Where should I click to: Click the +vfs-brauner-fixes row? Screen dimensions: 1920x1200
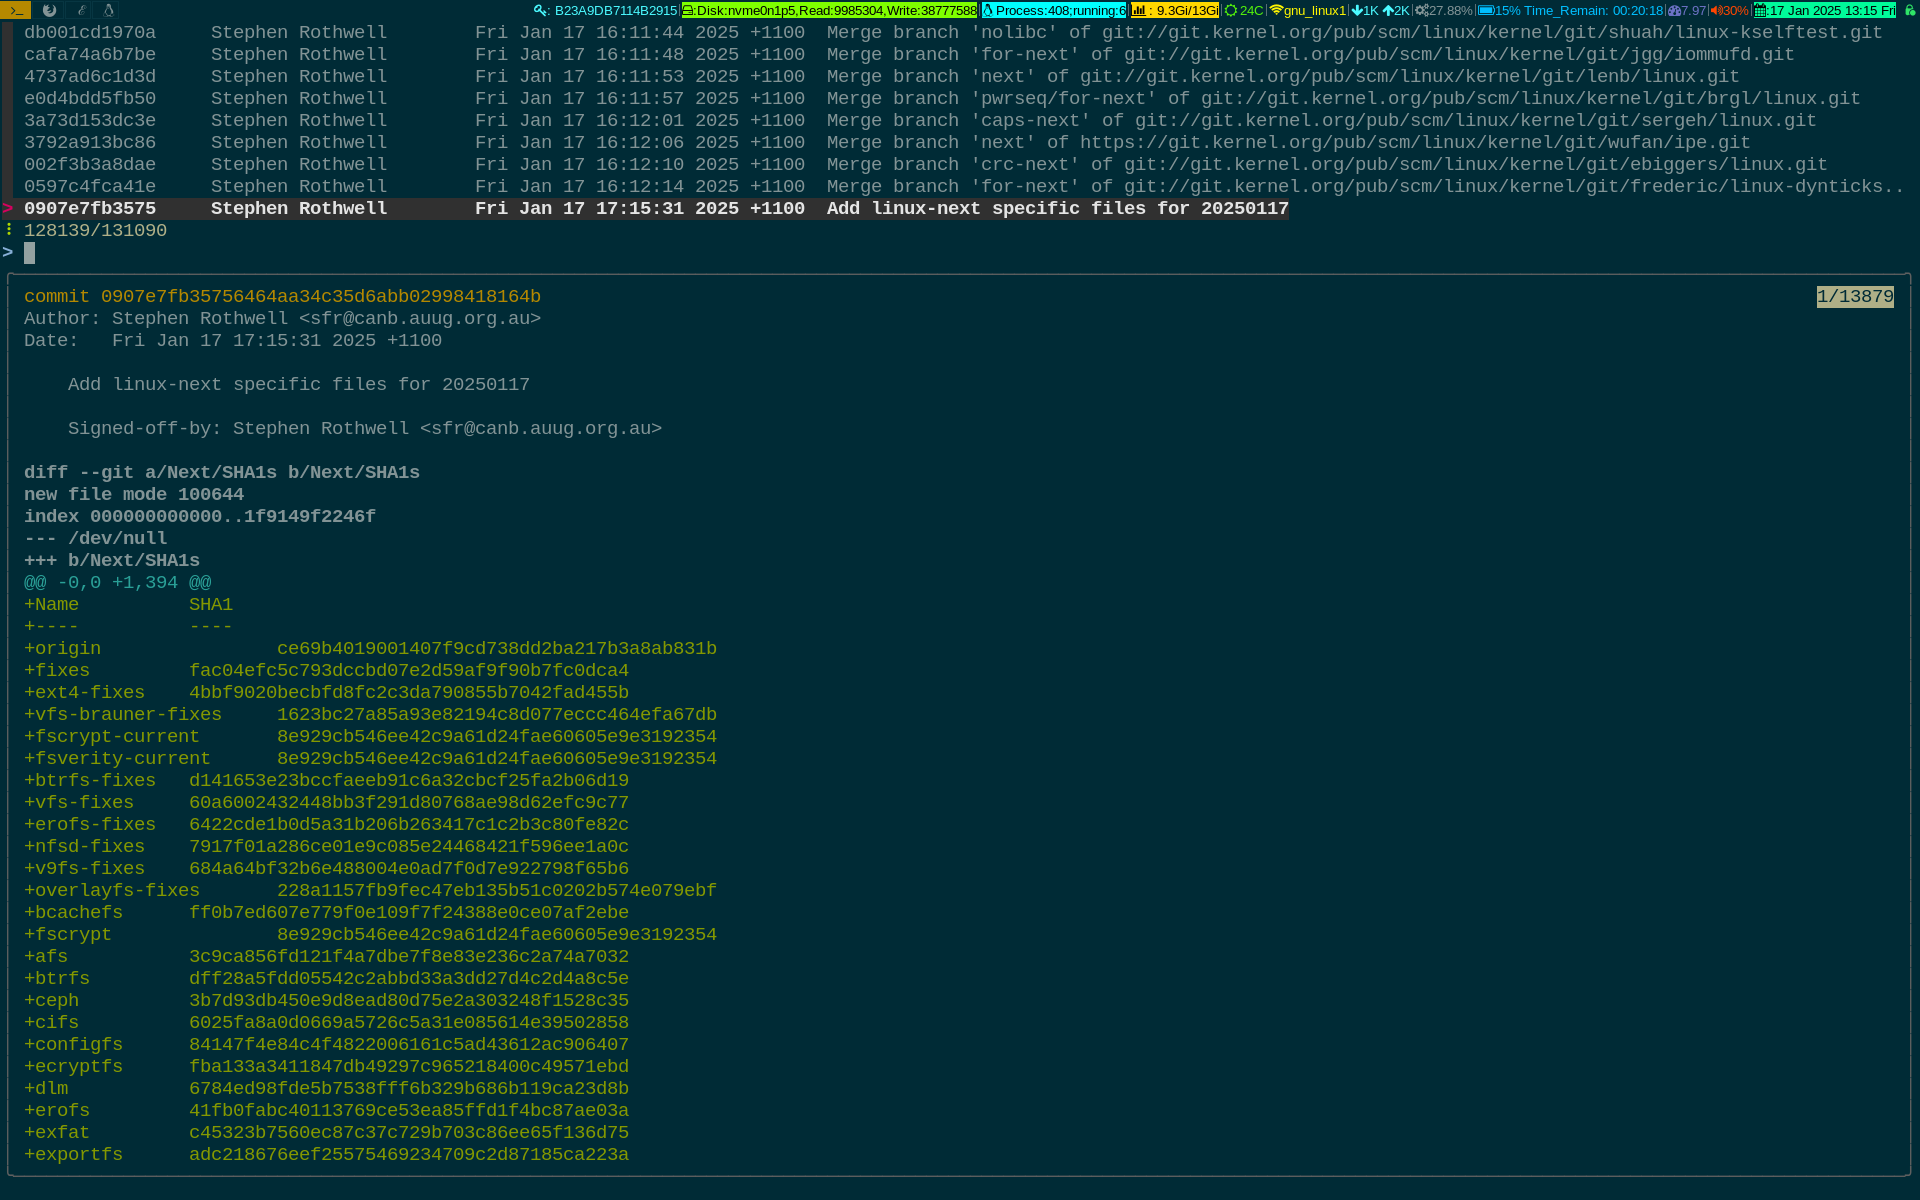[x=370, y=714]
